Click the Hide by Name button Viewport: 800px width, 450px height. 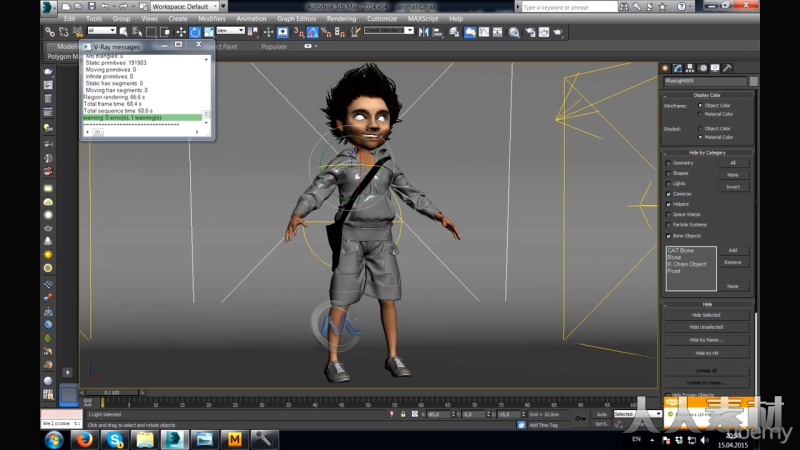click(706, 340)
